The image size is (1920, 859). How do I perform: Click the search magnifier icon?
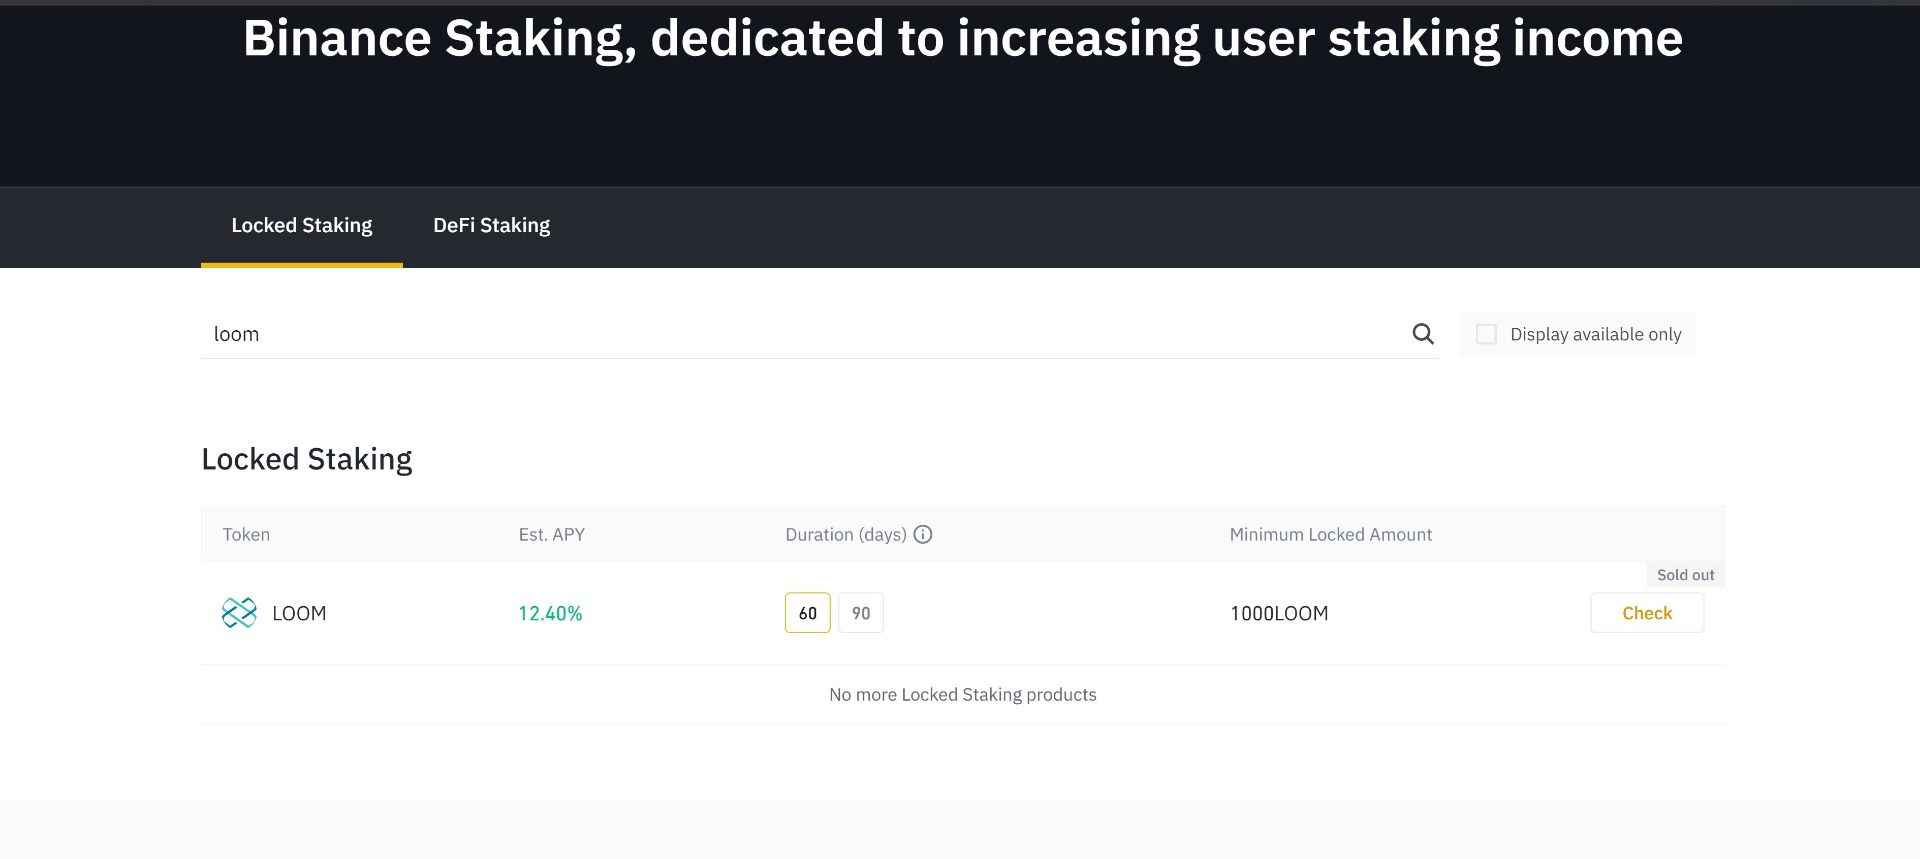[1422, 334]
